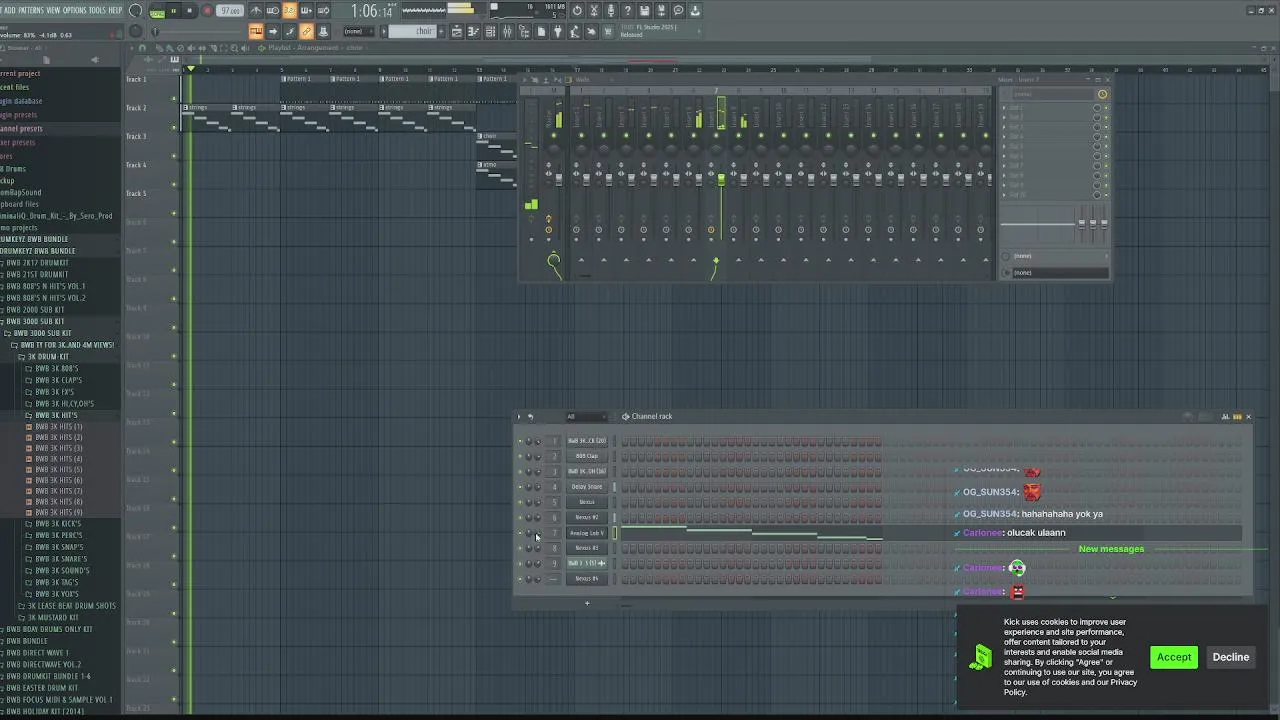The image size is (1280, 720).
Task: Expand BWB 3K SNARE'S folder
Action: tap(61, 559)
